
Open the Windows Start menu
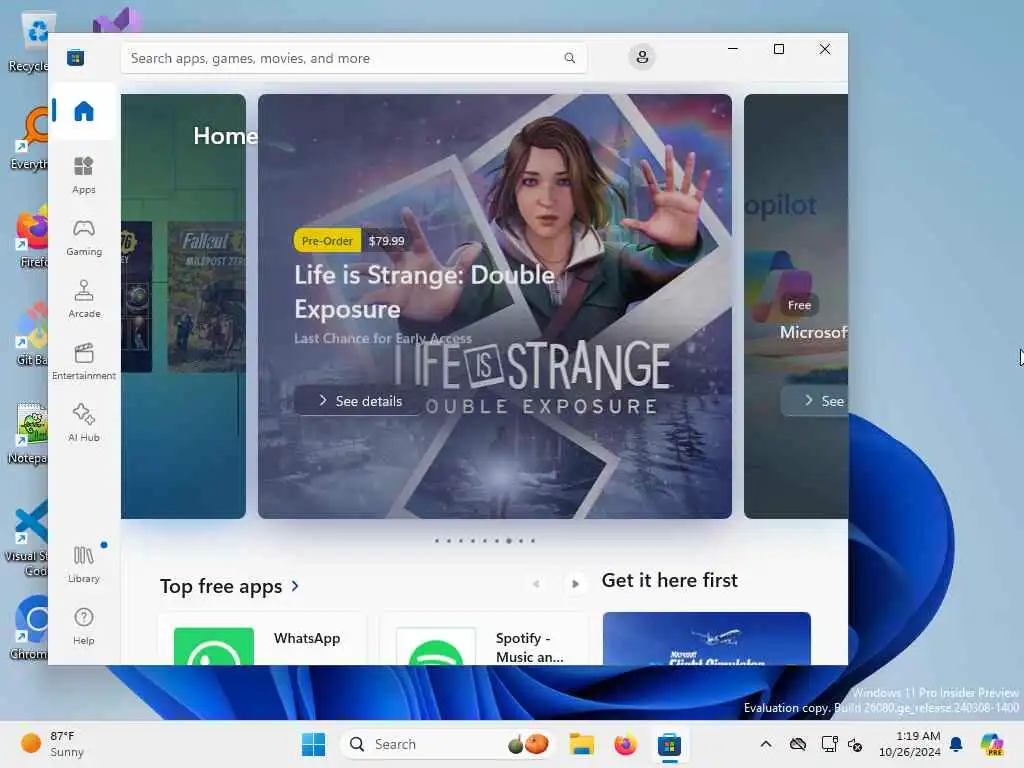pyautogui.click(x=313, y=744)
